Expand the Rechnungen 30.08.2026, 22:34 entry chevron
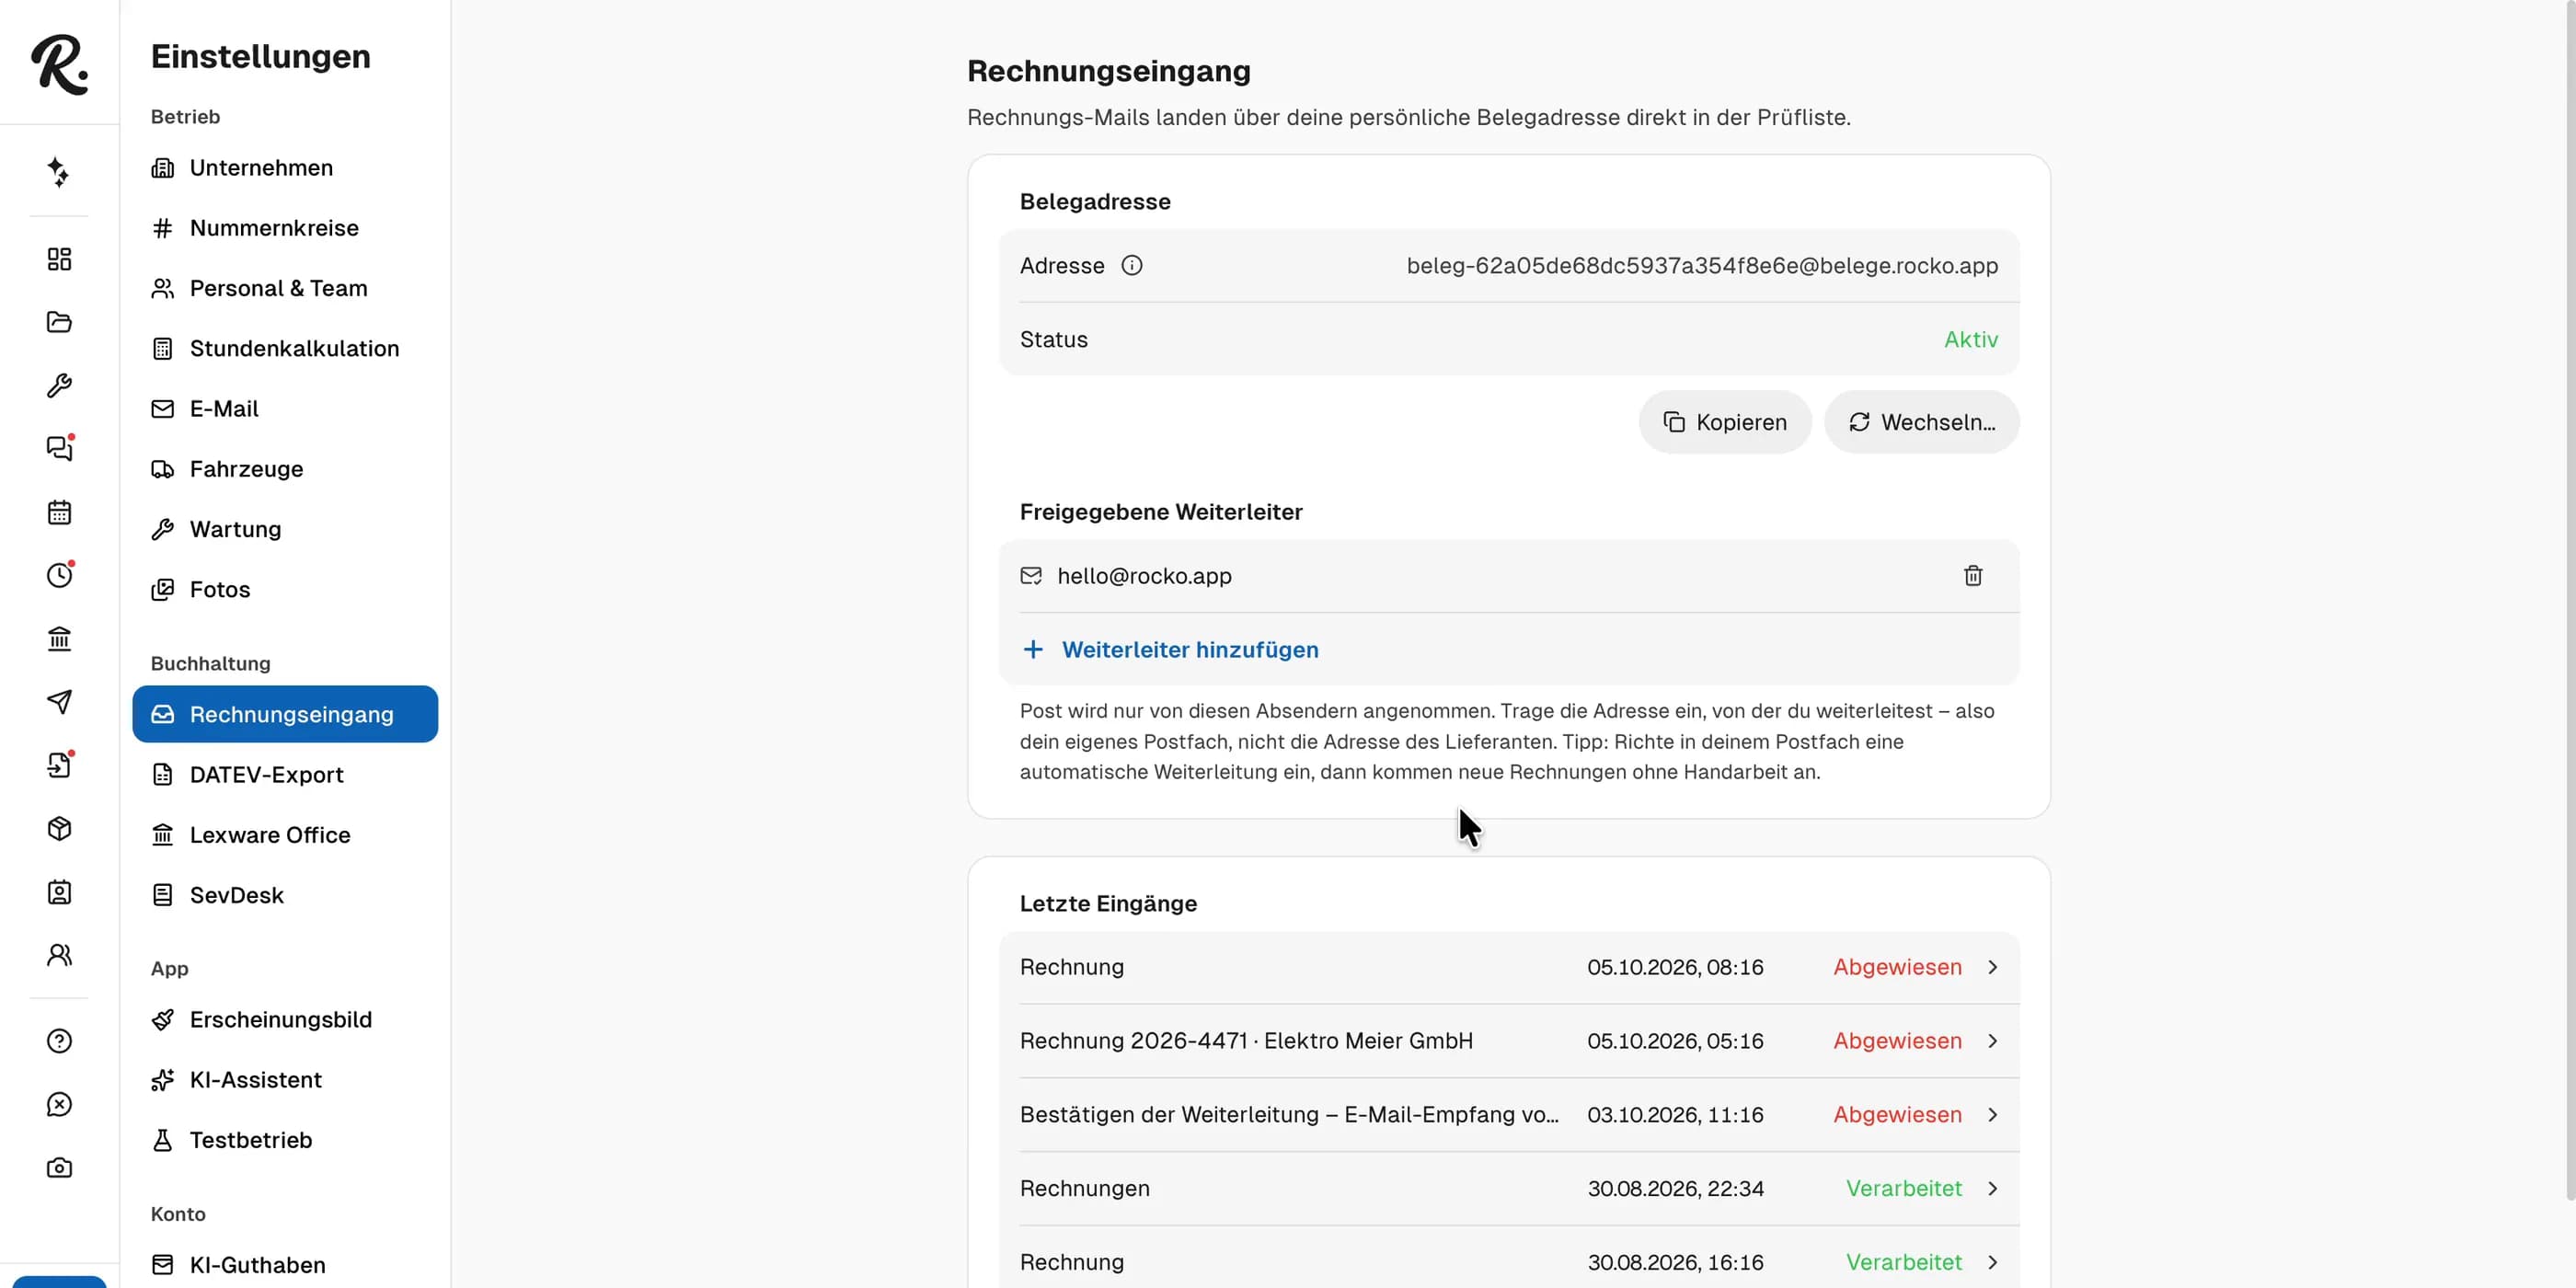2576x1288 pixels. tap(1992, 1188)
